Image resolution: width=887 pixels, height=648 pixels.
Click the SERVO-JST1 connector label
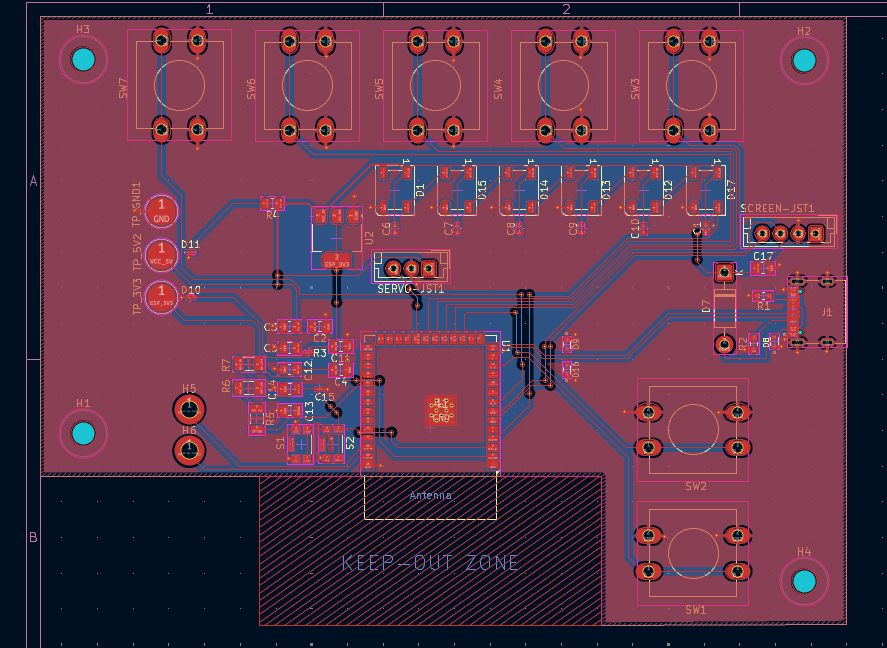click(411, 289)
